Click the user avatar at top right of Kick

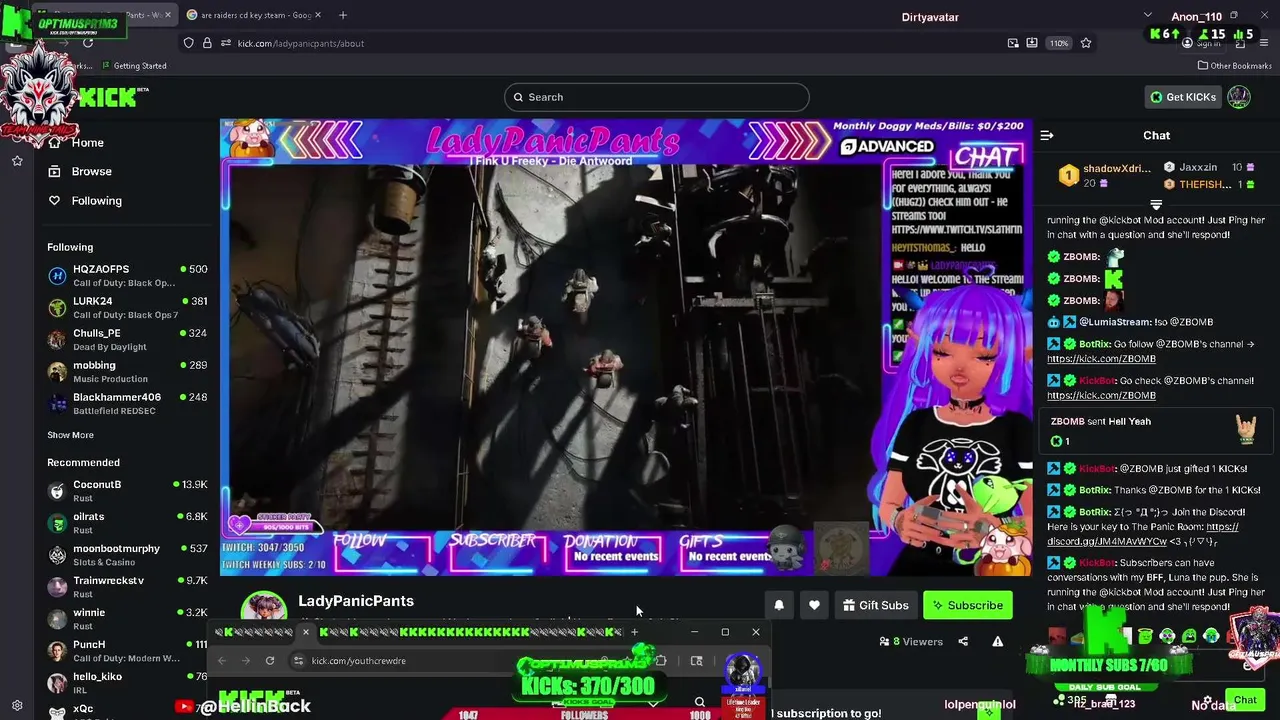point(1239,97)
